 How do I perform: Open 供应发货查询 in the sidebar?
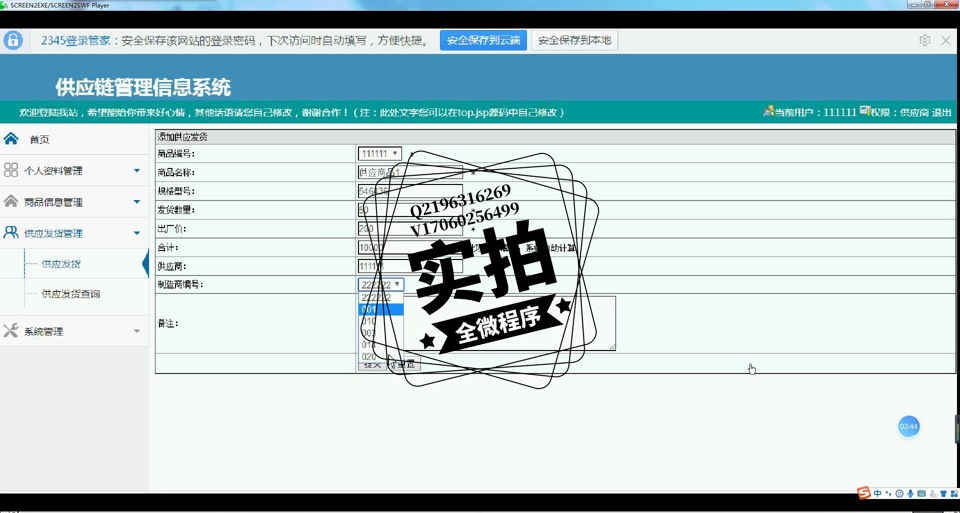(x=71, y=294)
